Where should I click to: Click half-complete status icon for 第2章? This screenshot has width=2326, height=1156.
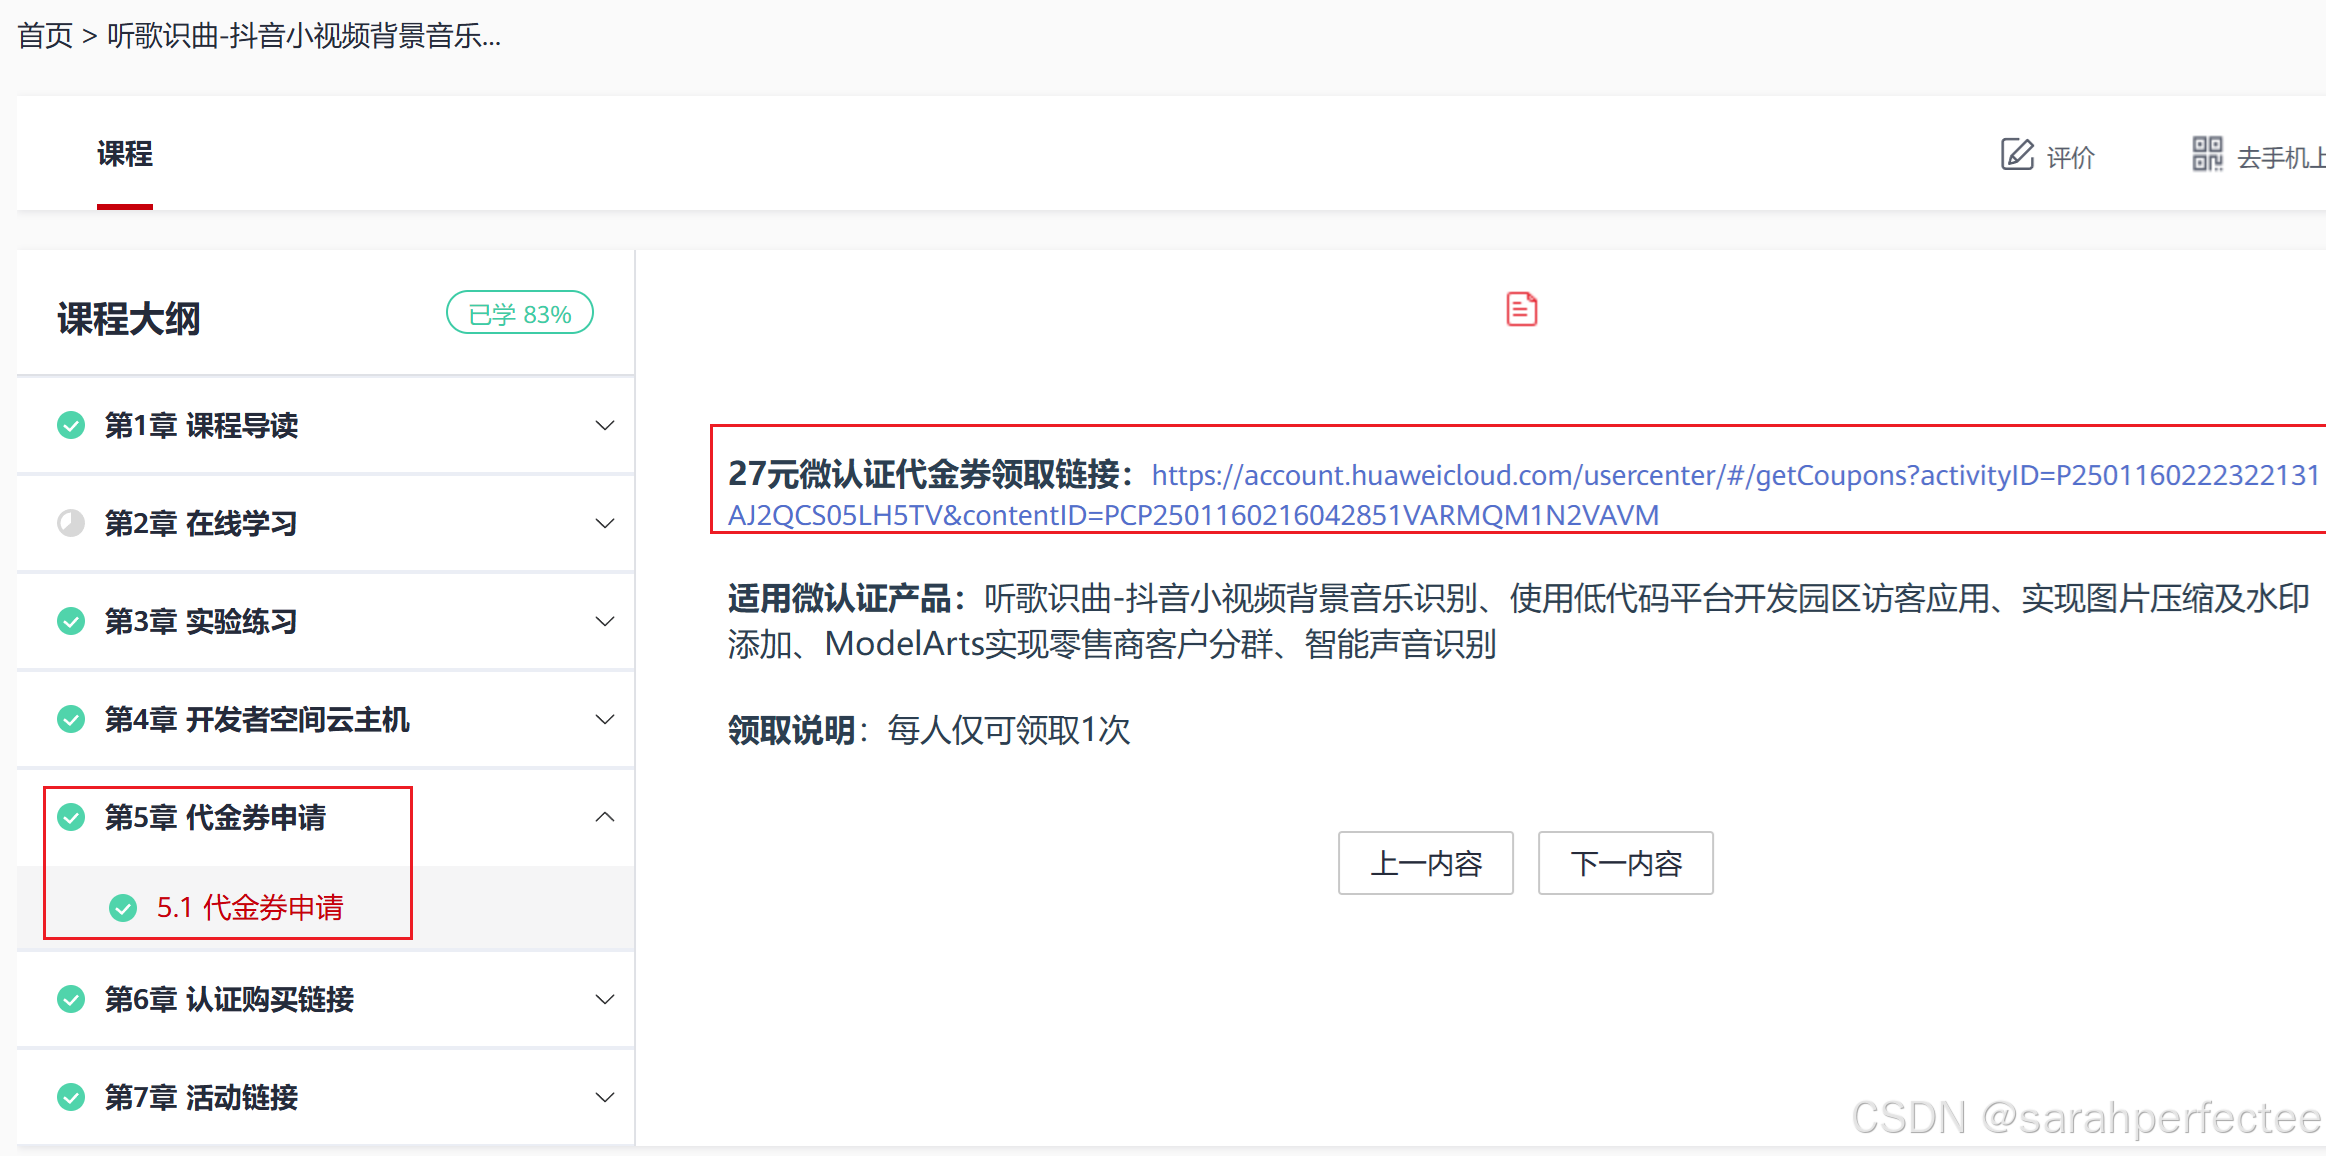pyautogui.click(x=71, y=523)
